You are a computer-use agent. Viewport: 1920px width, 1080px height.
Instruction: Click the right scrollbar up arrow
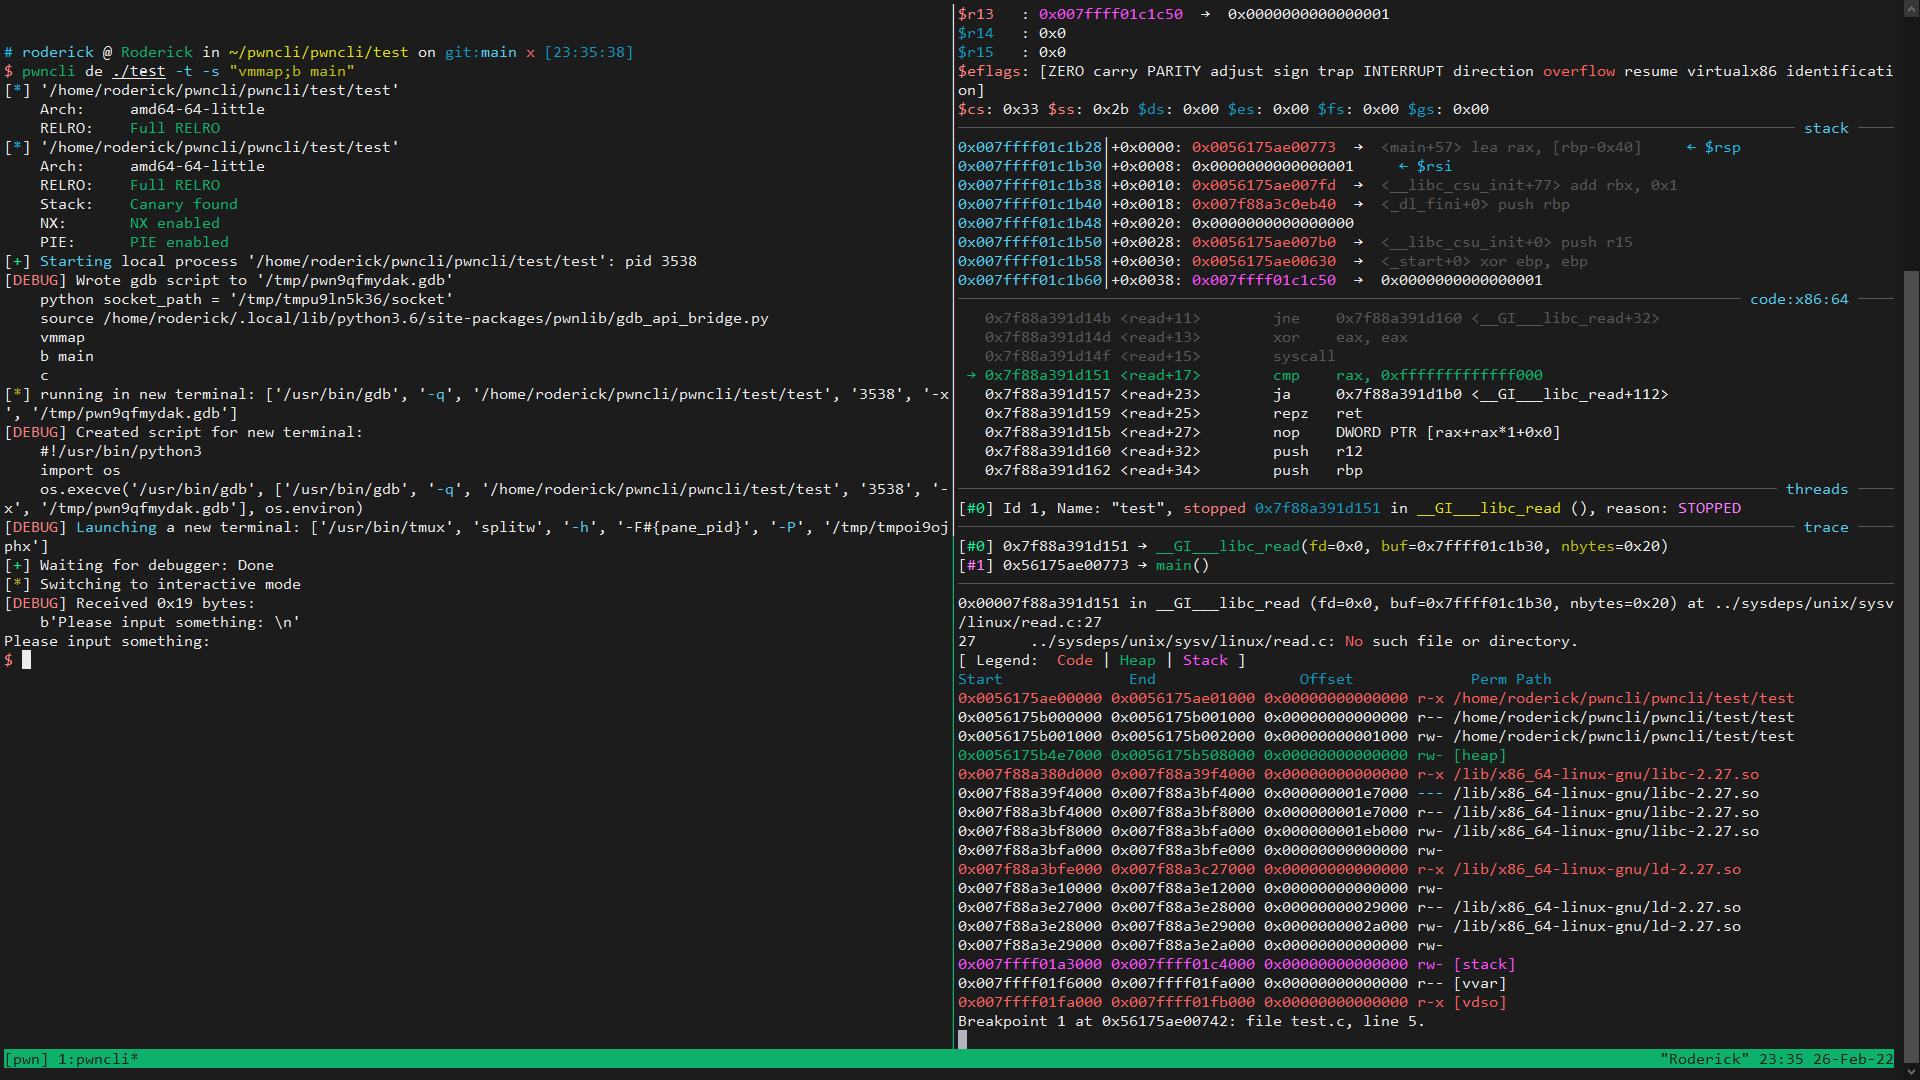[x=1911, y=9]
